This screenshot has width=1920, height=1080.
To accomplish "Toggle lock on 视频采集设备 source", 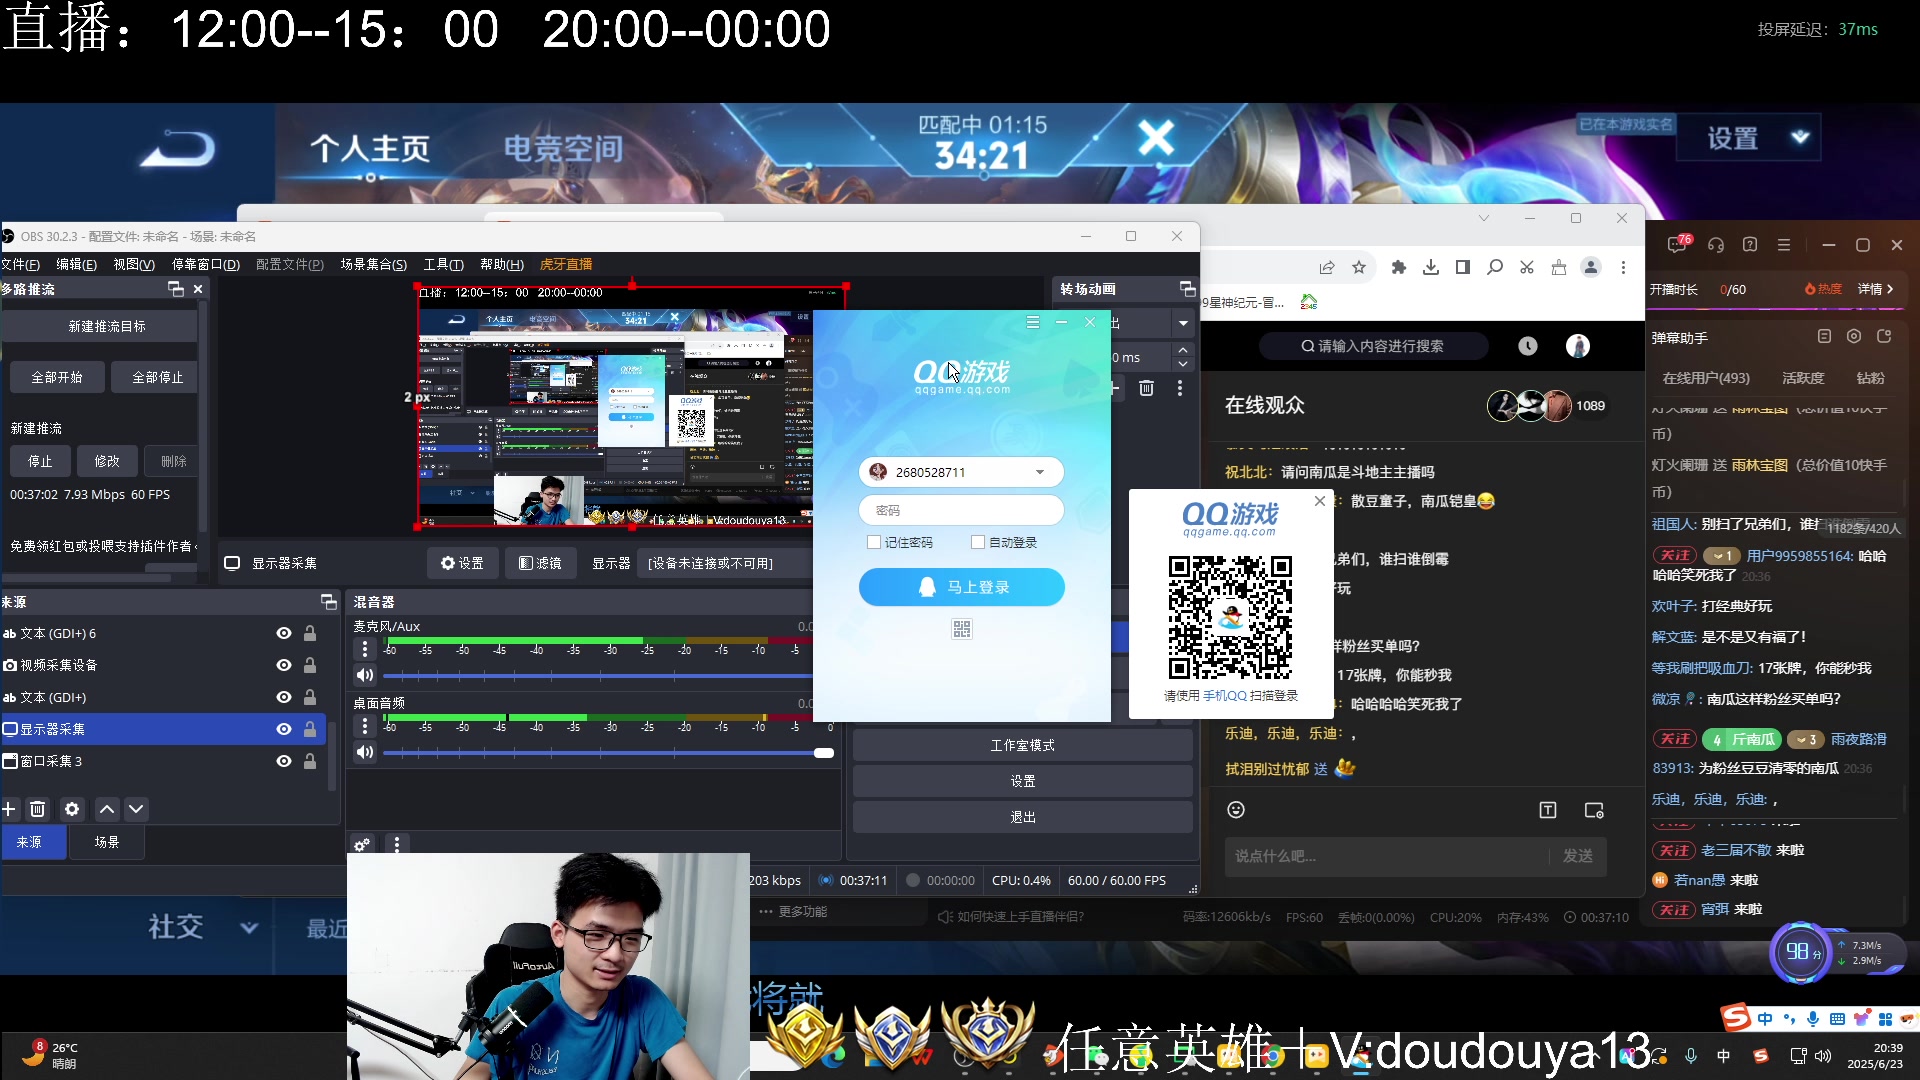I will 310,665.
